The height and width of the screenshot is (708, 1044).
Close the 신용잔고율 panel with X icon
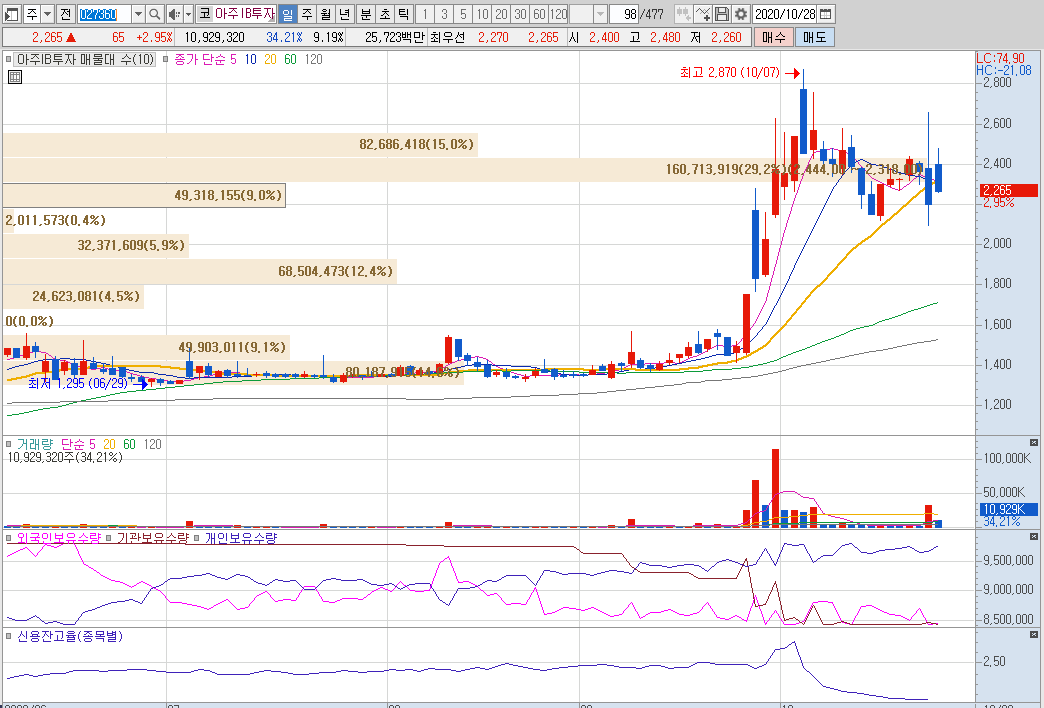1034,635
